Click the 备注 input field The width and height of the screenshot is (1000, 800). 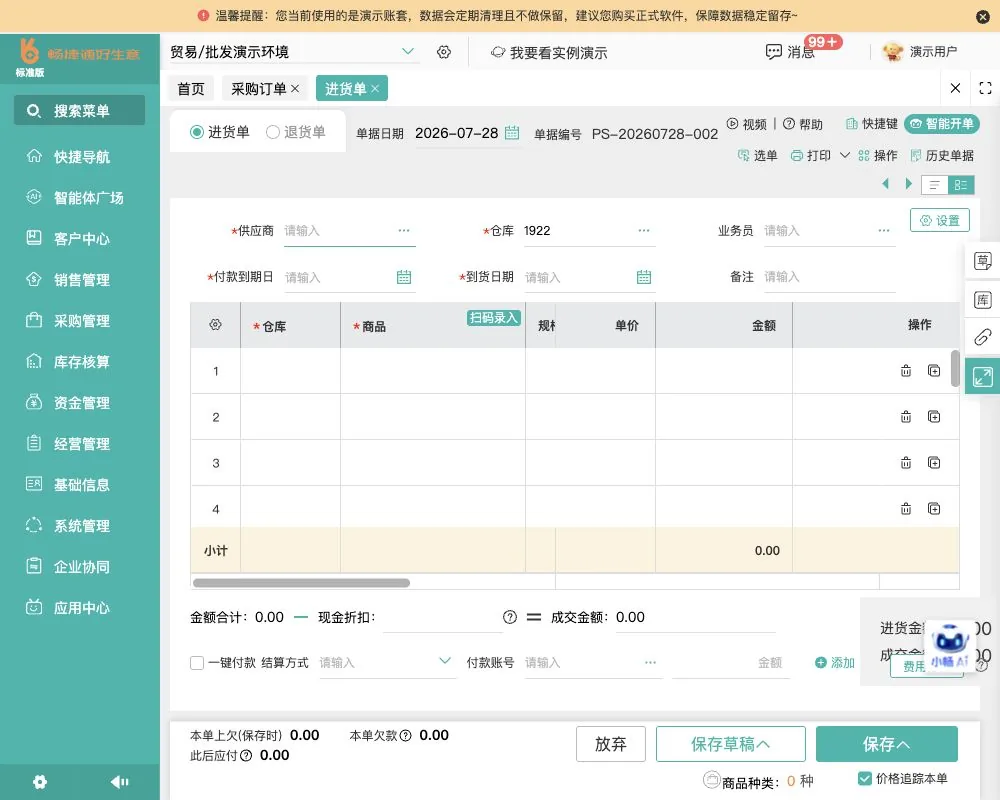830,277
